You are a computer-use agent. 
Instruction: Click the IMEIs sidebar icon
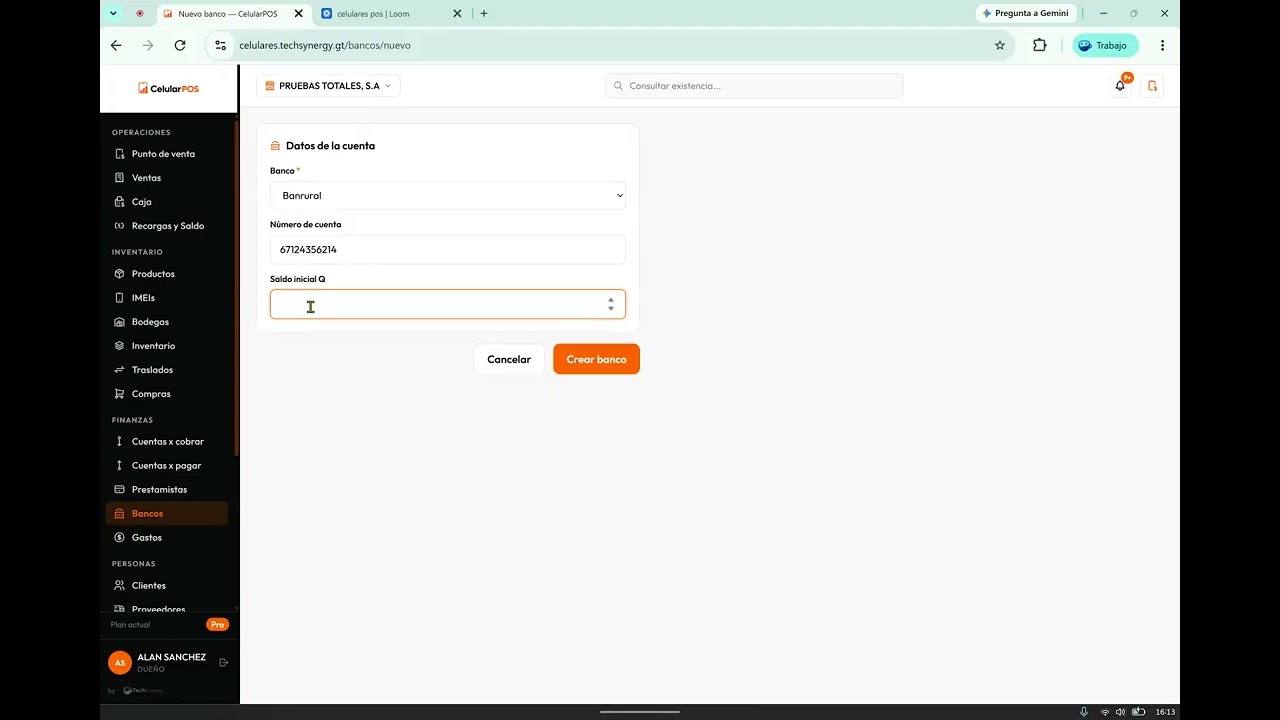[119, 298]
